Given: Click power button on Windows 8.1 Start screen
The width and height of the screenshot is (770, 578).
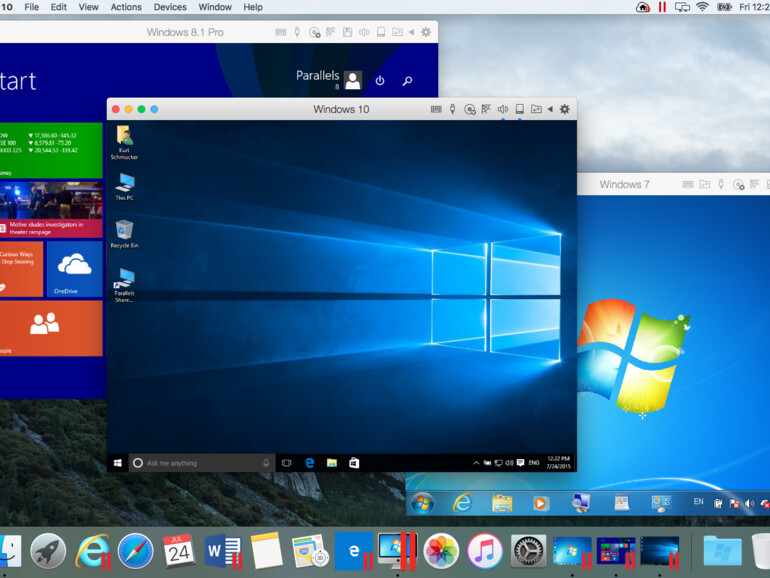Looking at the screenshot, I should (380, 81).
